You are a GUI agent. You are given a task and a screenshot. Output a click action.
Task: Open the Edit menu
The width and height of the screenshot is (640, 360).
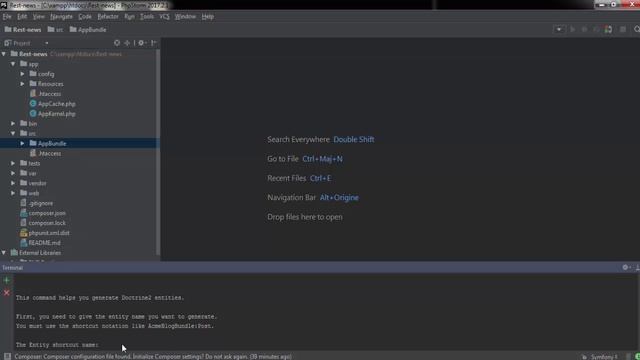click(22, 17)
